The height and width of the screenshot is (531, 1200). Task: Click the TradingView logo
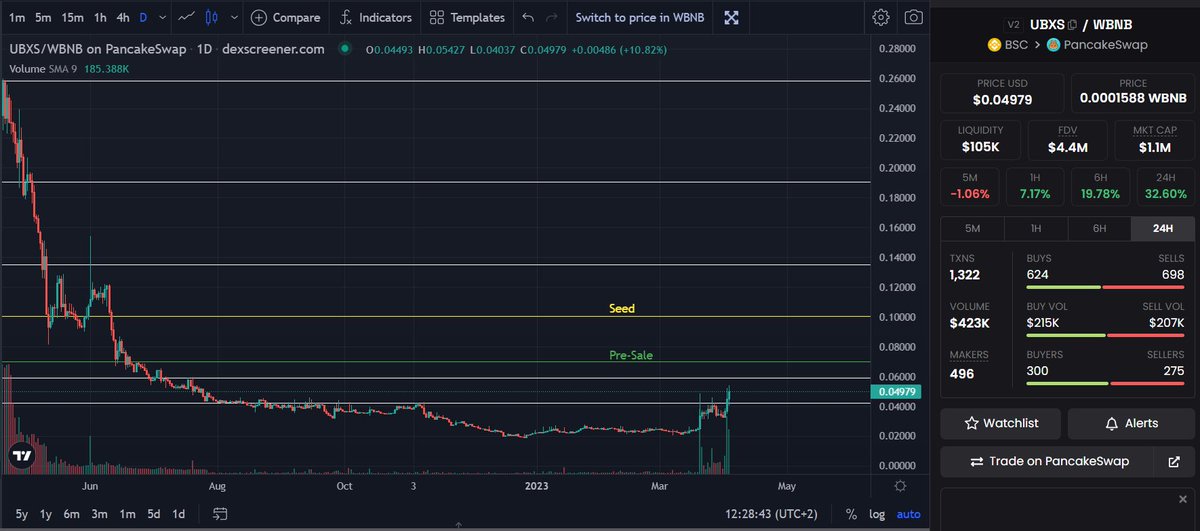(20, 454)
